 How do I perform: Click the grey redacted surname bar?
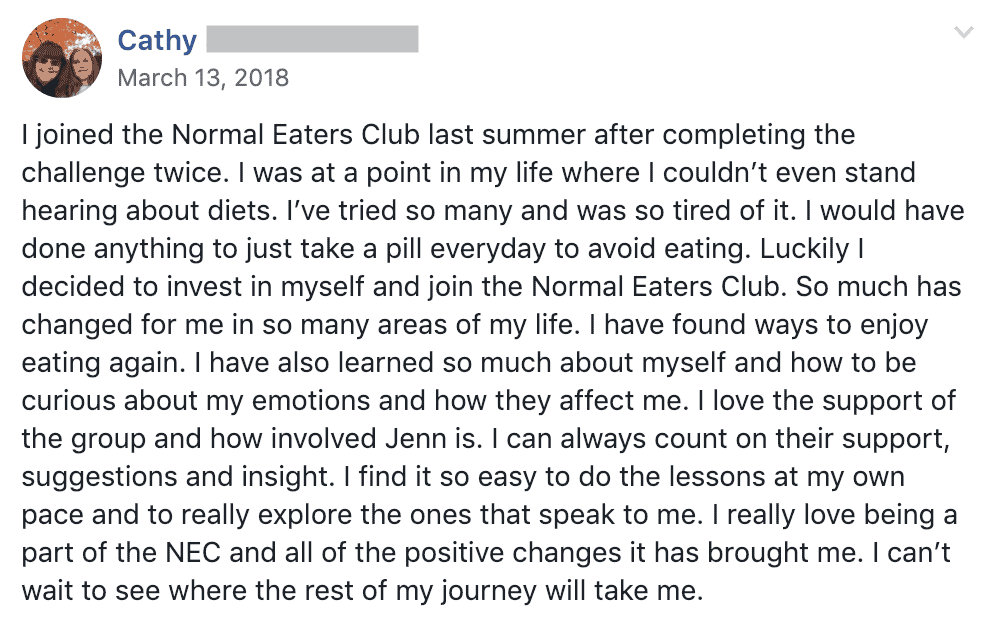tap(313, 39)
